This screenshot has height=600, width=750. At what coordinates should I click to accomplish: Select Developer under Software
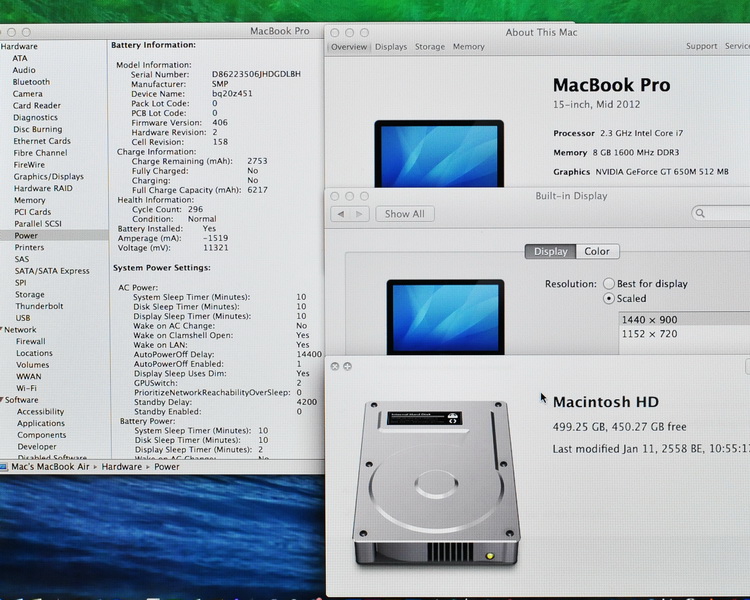pos(37,446)
